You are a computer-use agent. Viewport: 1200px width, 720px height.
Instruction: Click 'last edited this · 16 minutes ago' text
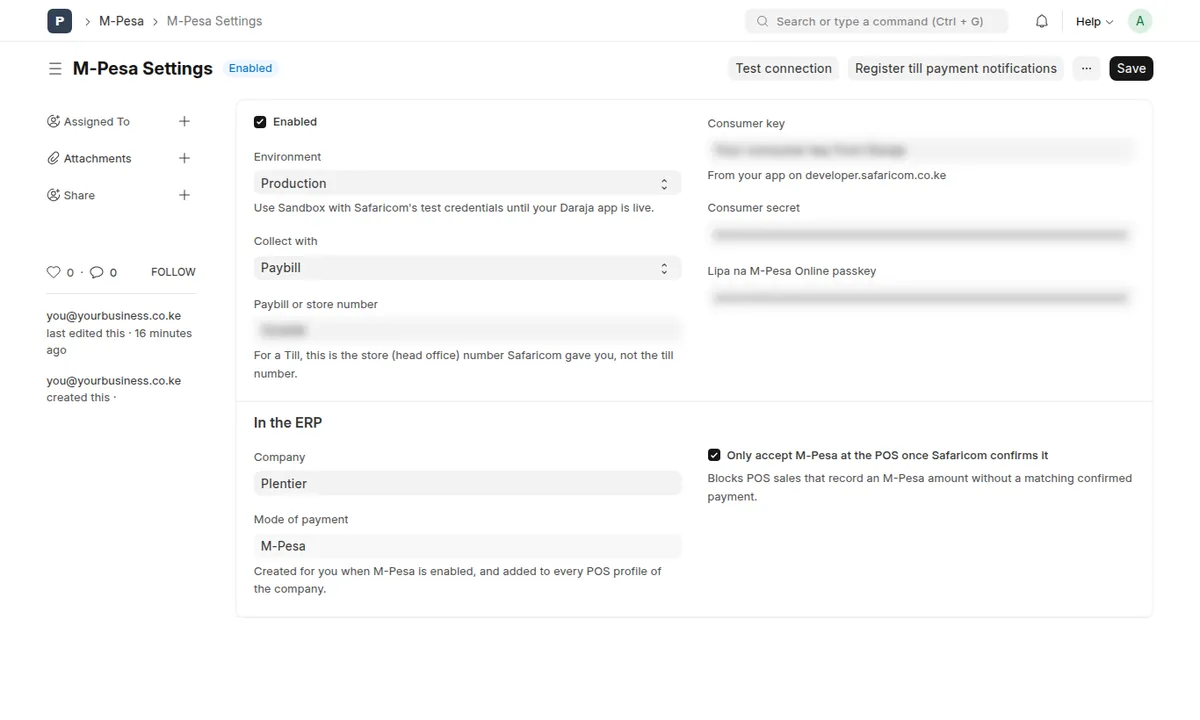(119, 342)
